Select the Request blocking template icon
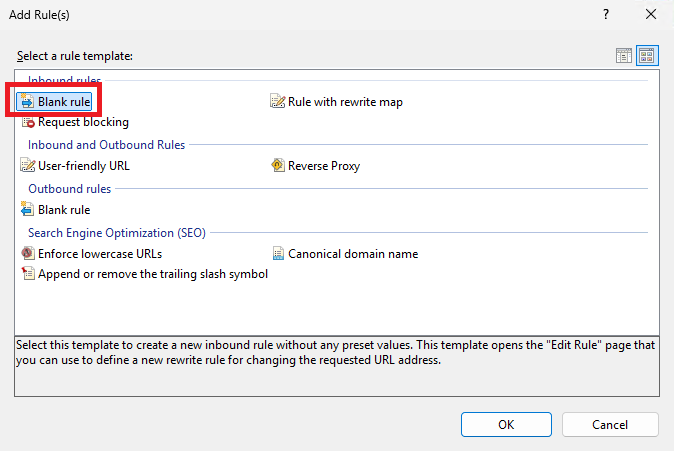The width and height of the screenshot is (674, 451). coord(28,122)
